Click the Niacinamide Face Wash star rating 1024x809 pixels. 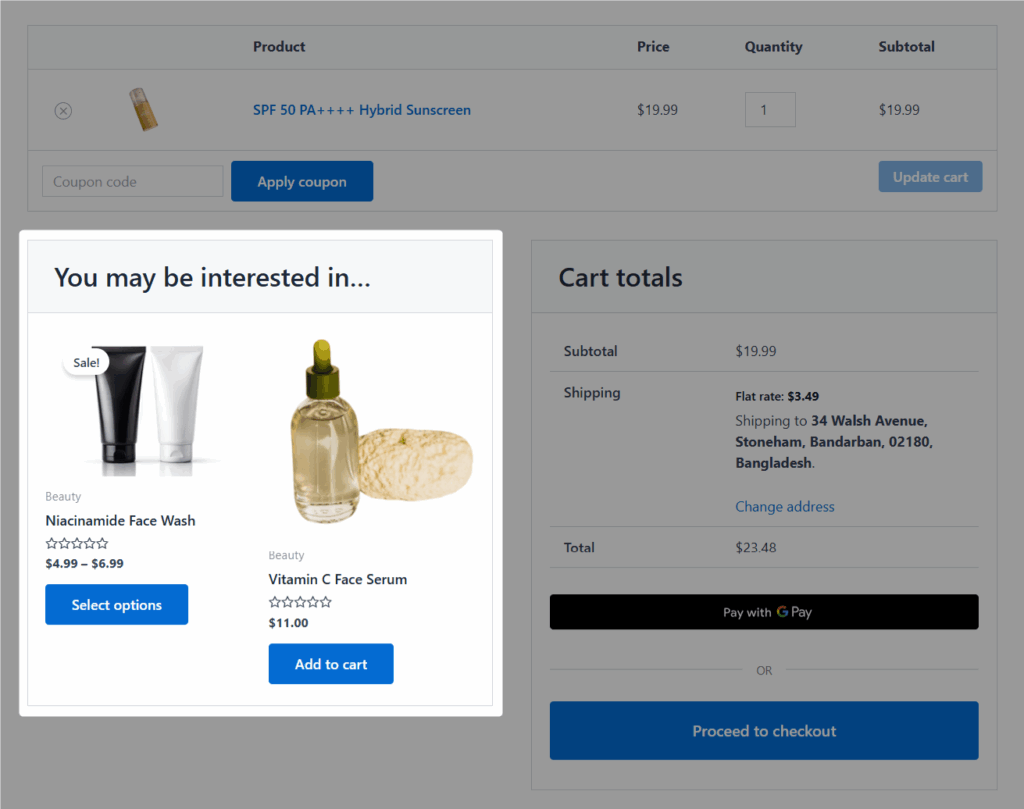(77, 544)
